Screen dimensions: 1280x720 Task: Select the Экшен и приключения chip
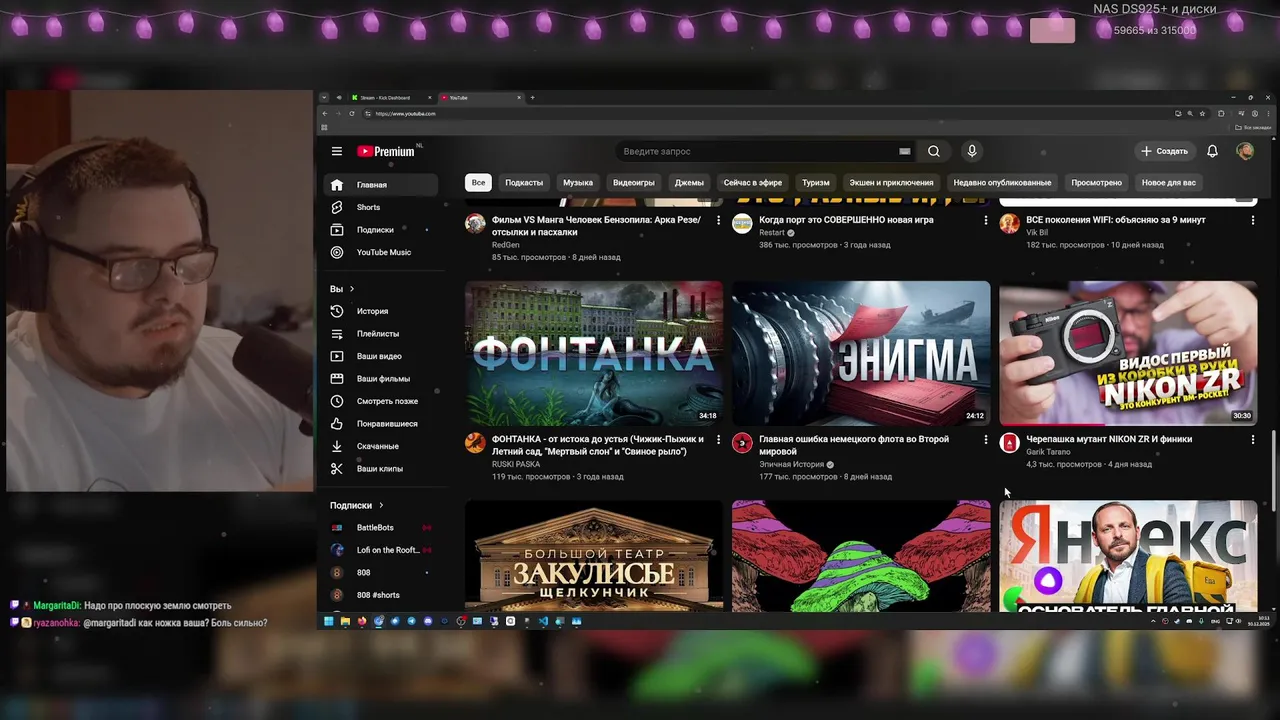891,182
